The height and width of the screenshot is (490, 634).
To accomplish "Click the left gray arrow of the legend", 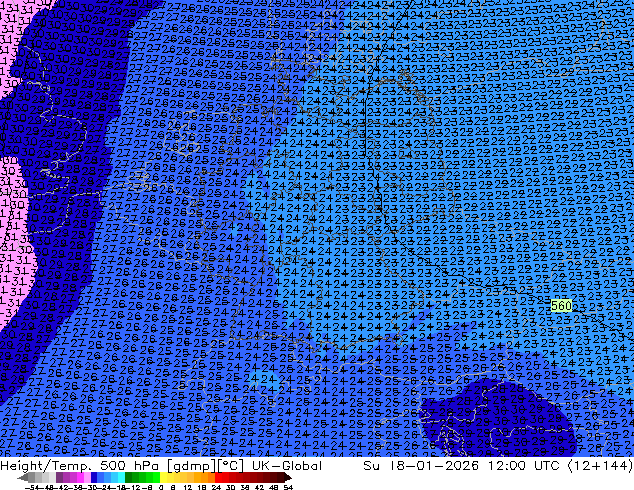I will [x=23, y=477].
